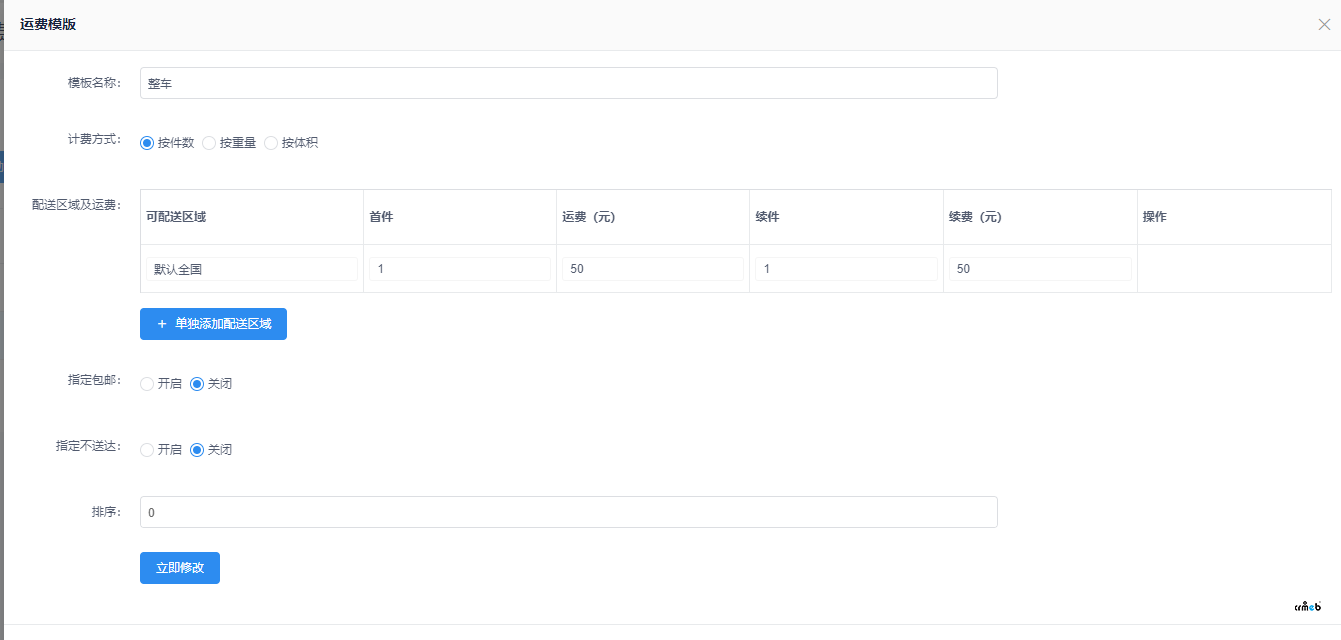The height and width of the screenshot is (640, 1341).
Task: Edit the 续费（元） input value
Action: click(1039, 269)
